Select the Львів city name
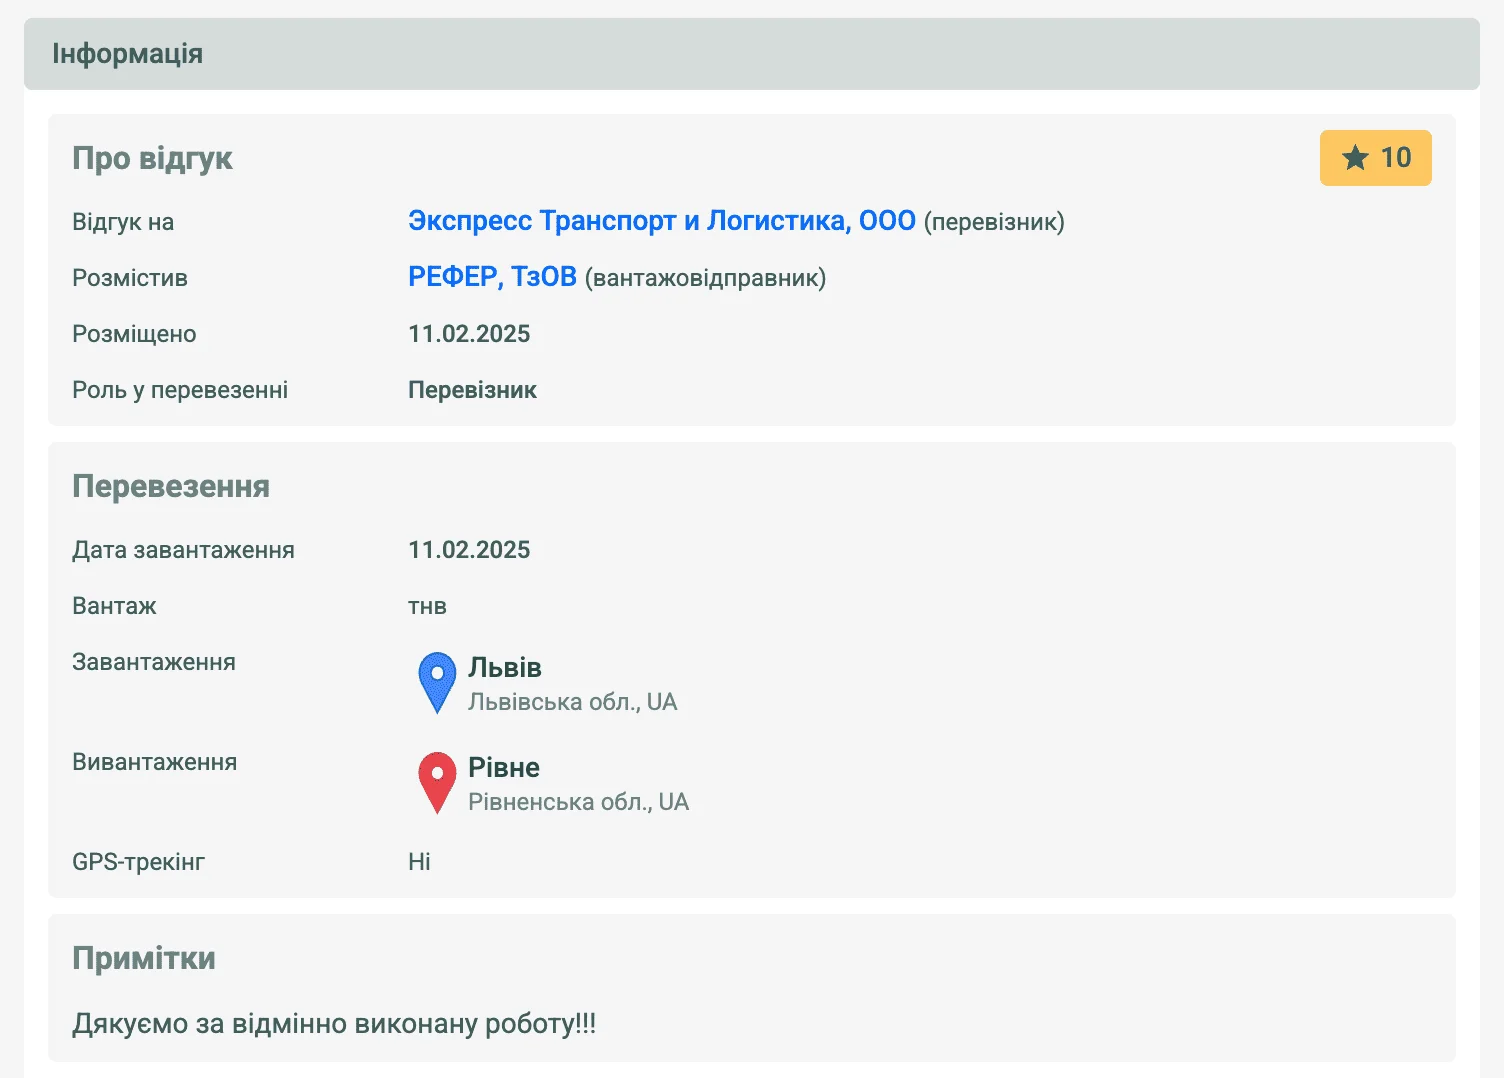 [x=504, y=667]
